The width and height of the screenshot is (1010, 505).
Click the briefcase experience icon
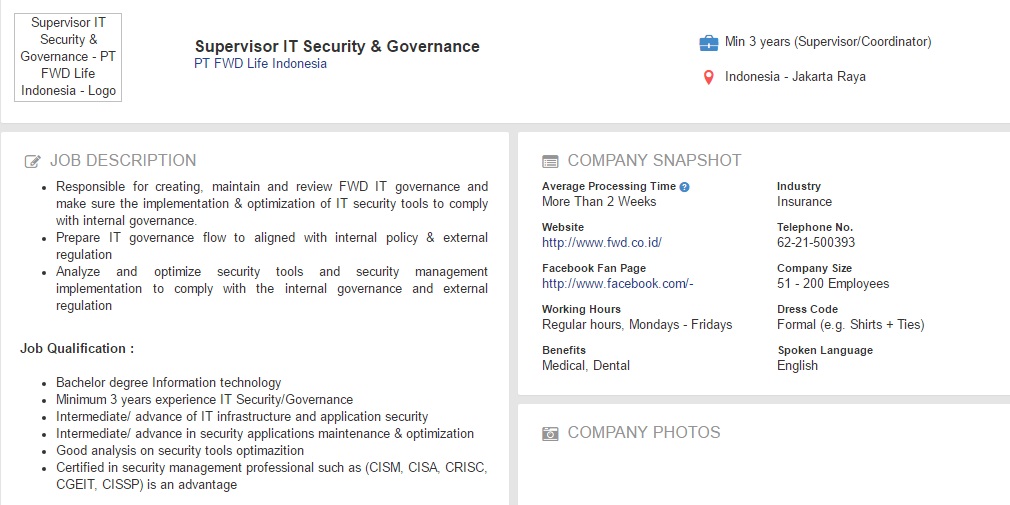pos(708,43)
